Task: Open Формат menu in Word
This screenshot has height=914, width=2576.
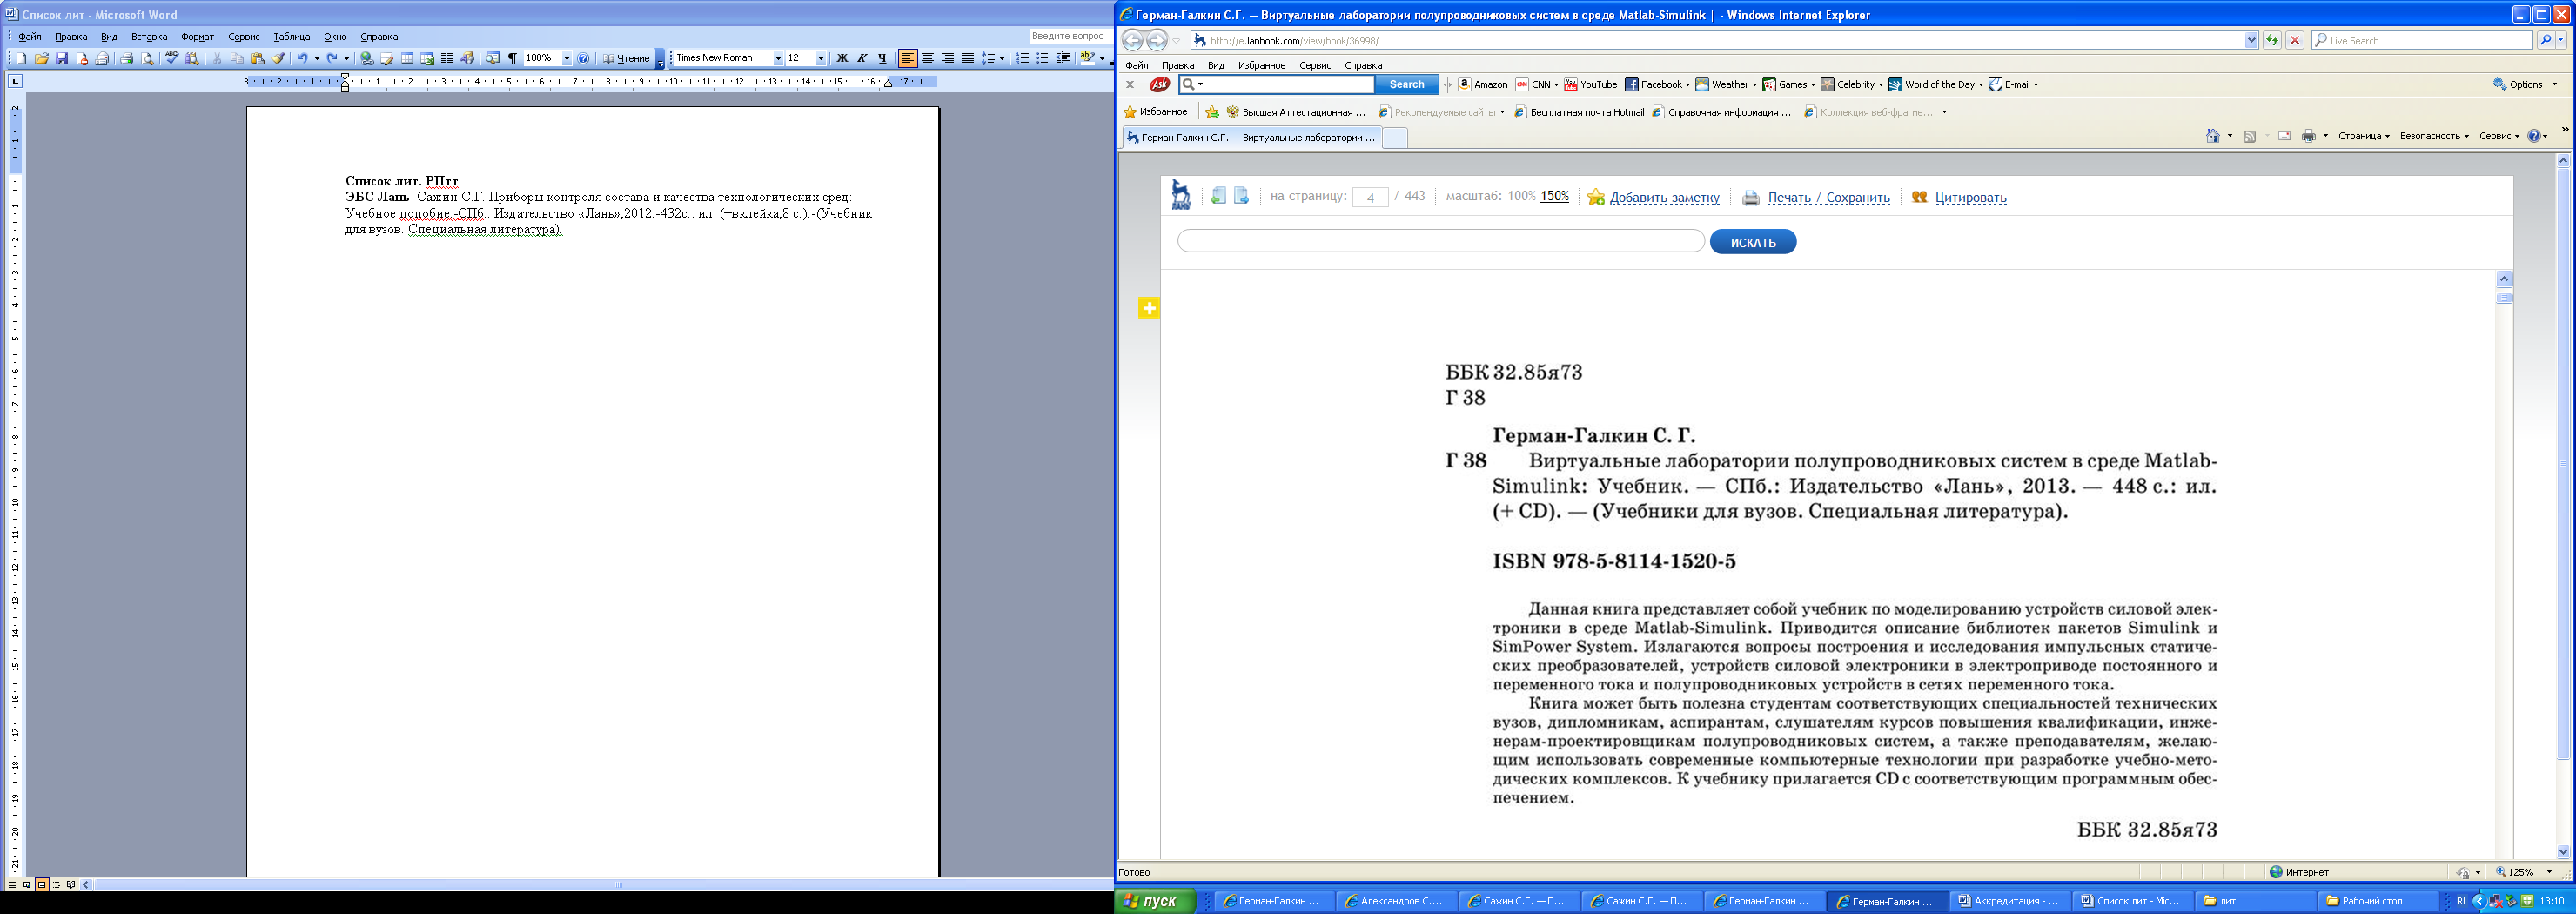Action: tap(197, 37)
